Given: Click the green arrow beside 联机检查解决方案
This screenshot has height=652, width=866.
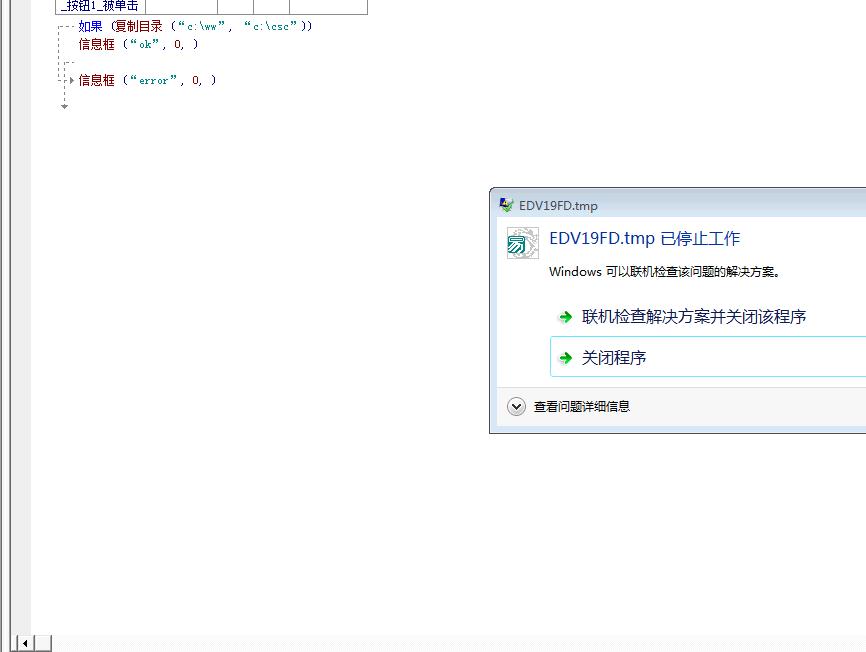Looking at the screenshot, I should click(566, 317).
